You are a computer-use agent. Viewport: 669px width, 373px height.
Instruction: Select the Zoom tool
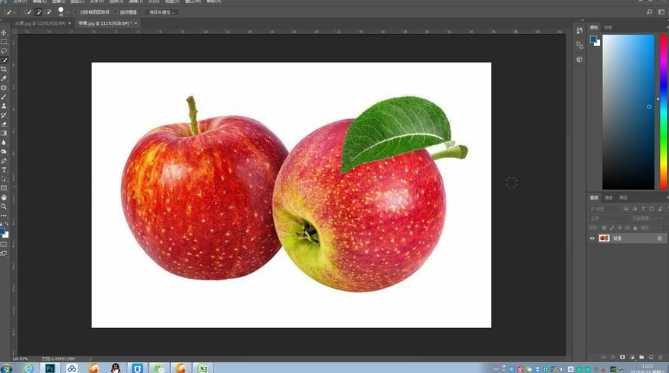[x=4, y=207]
